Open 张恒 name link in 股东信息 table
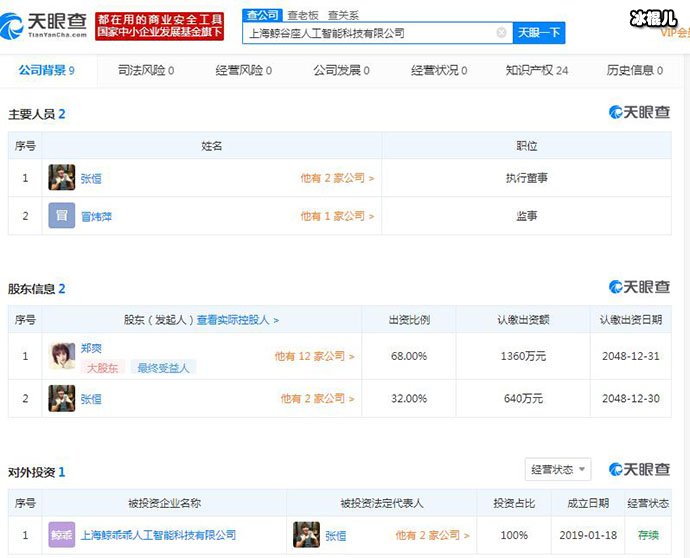Image resolution: width=690 pixels, height=558 pixels. [x=91, y=399]
